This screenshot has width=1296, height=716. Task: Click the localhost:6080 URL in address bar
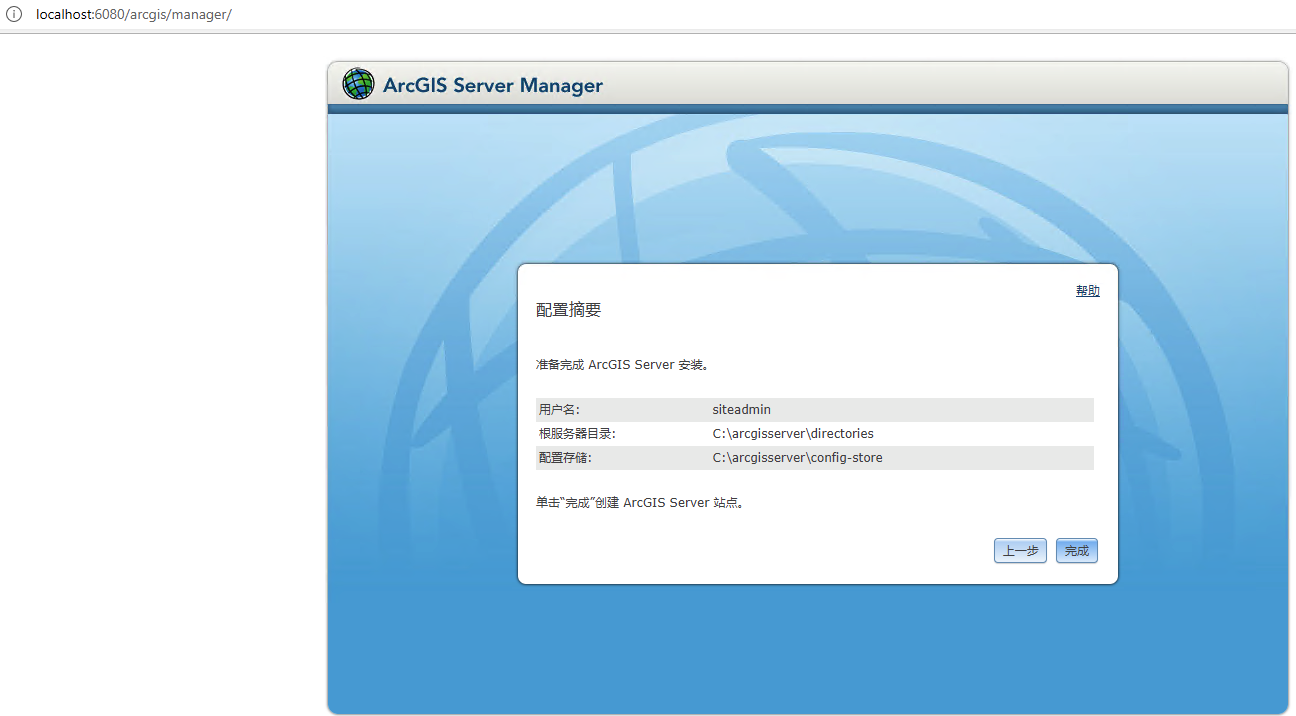133,15
